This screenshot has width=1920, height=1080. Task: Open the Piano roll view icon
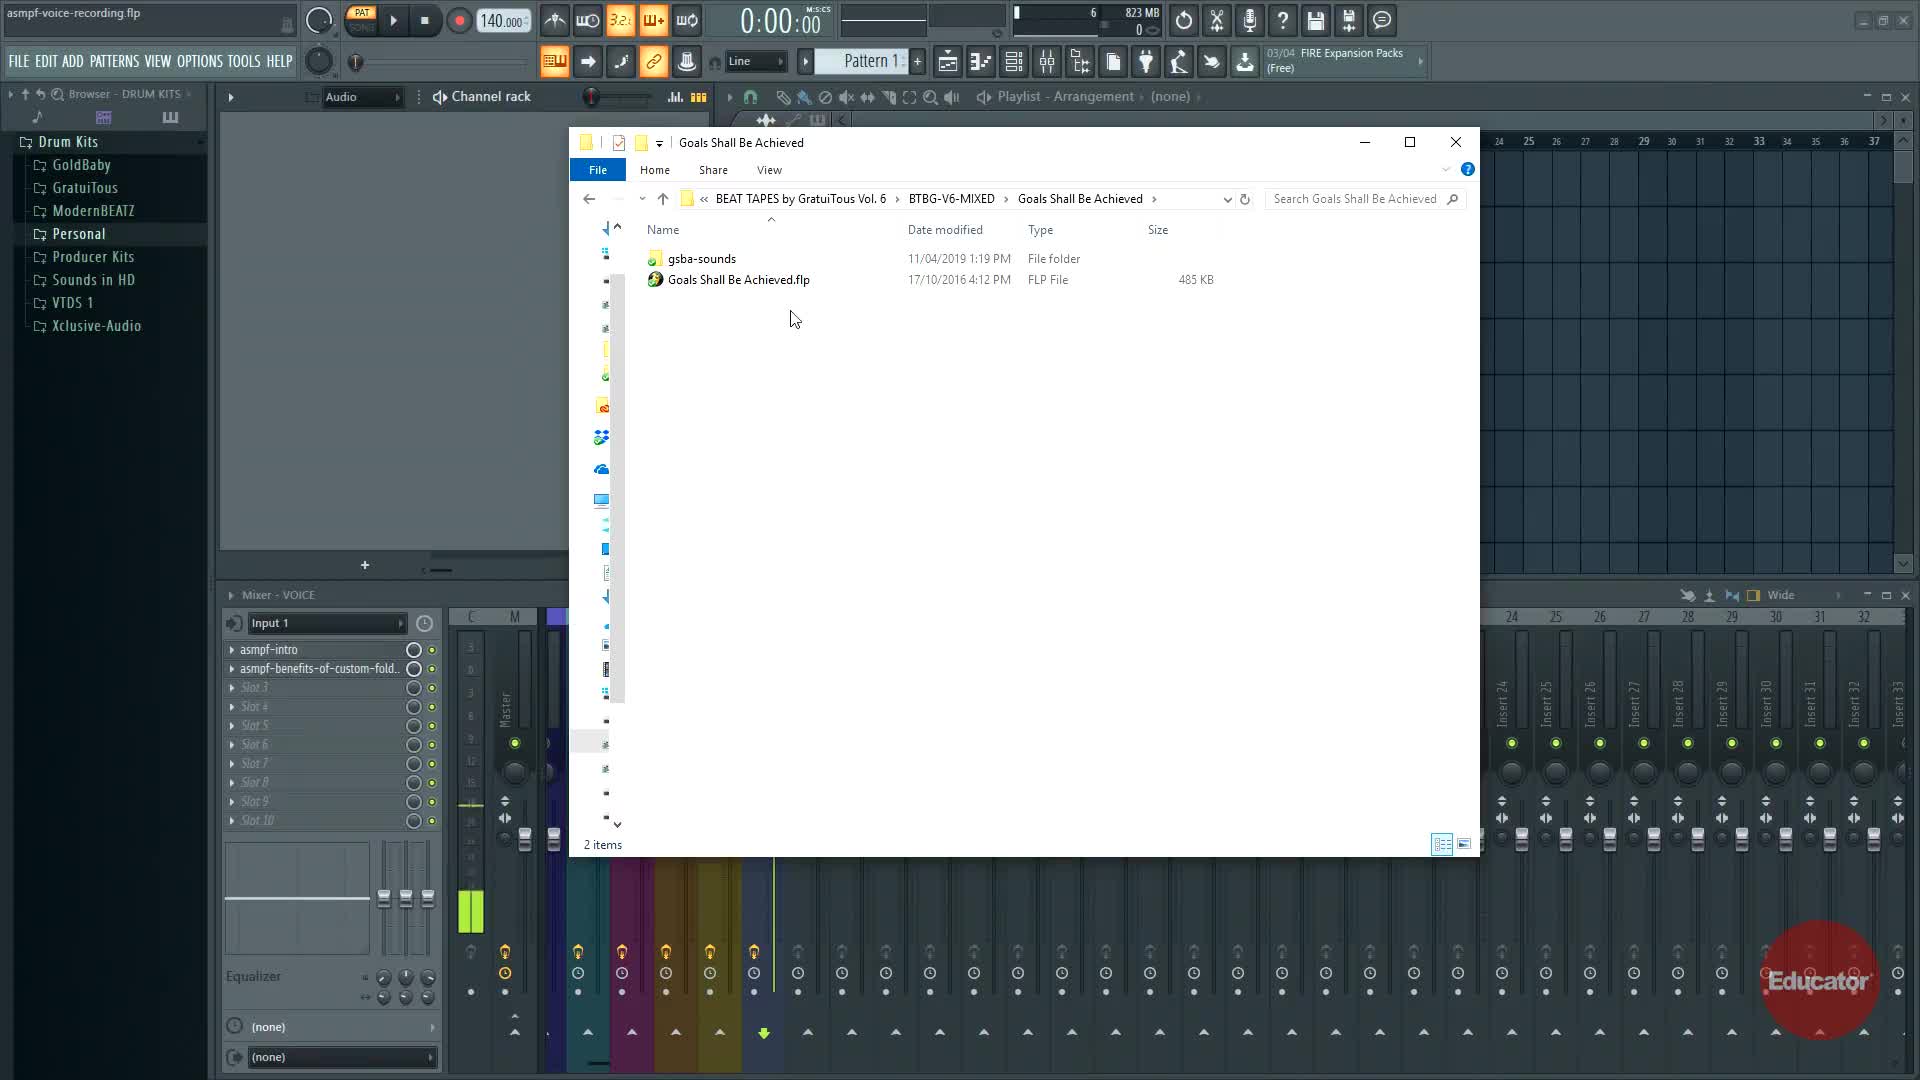[x=980, y=62]
